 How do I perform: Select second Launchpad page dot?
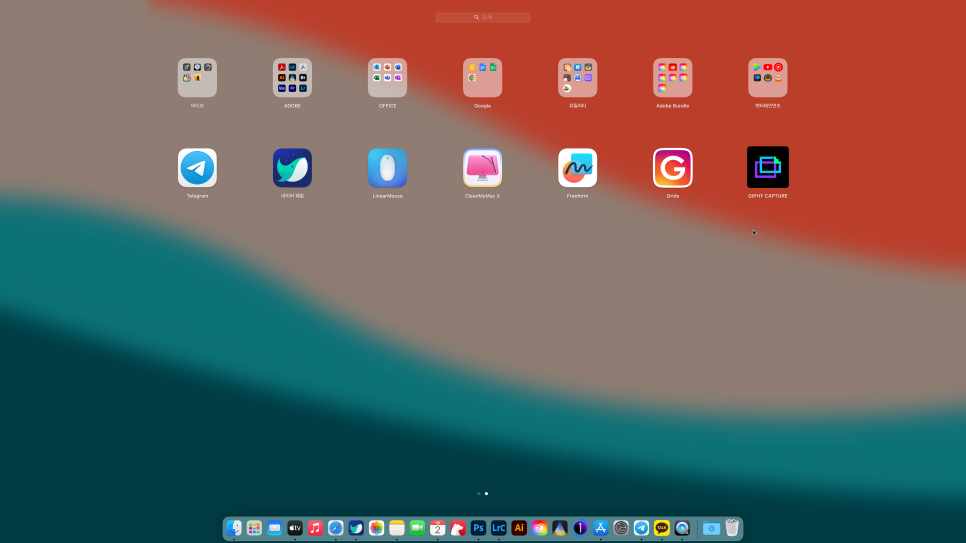pyautogui.click(x=486, y=494)
